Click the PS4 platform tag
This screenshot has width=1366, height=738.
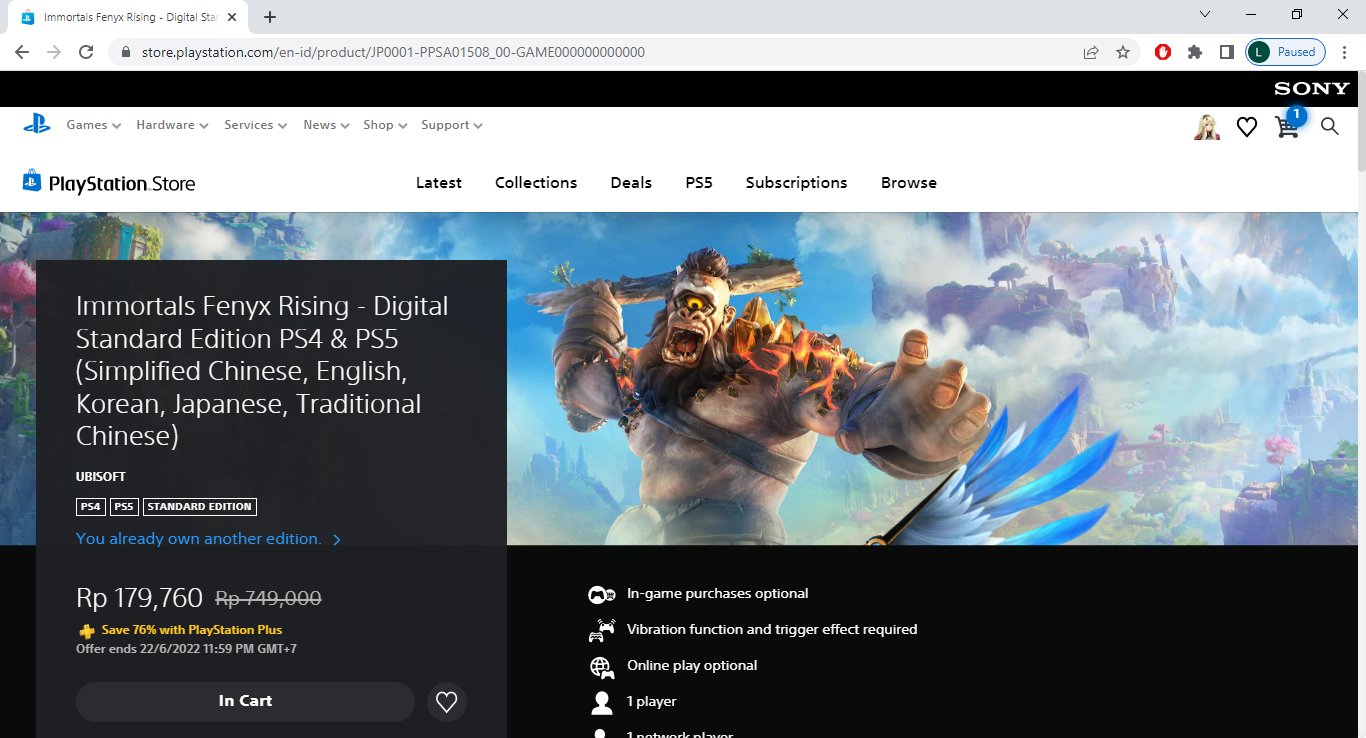(x=91, y=507)
